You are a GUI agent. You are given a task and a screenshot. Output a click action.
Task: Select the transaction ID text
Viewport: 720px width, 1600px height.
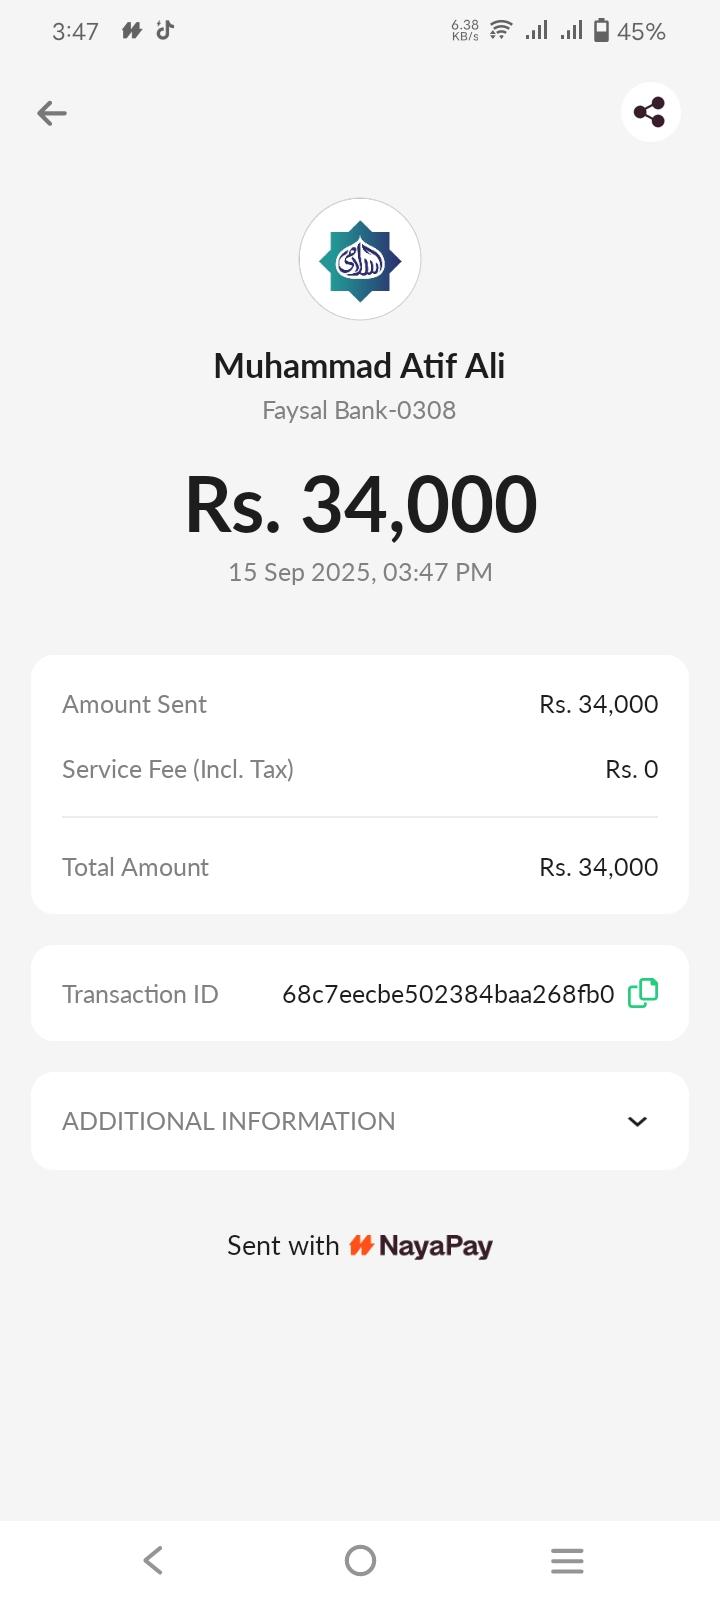tap(448, 994)
